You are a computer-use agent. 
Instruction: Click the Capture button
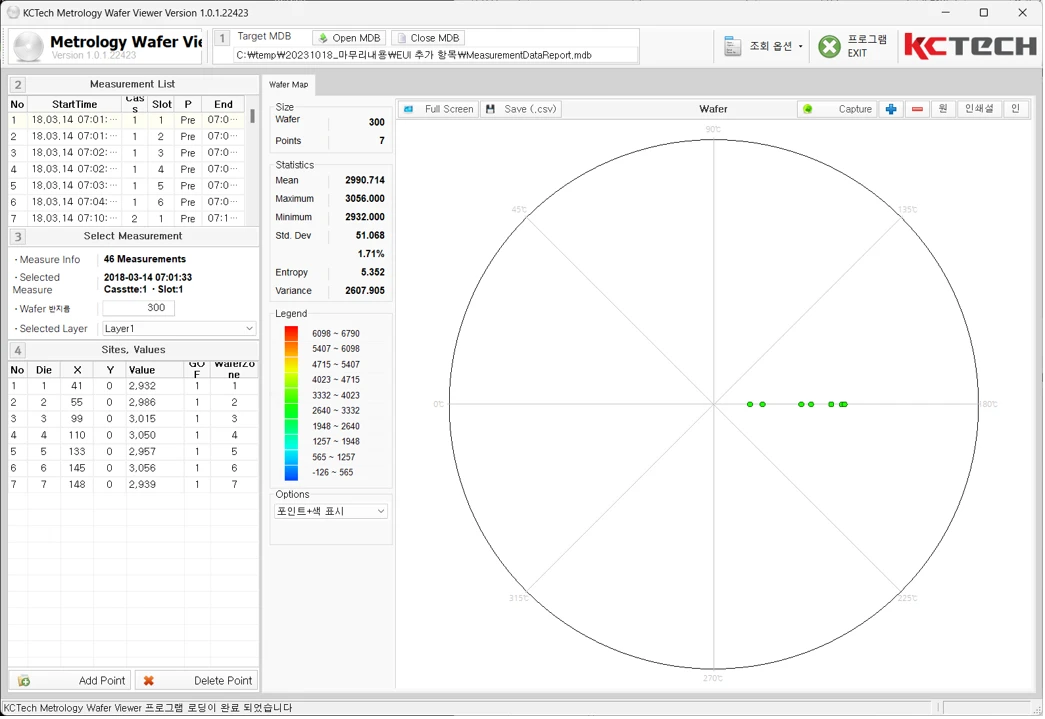point(838,109)
